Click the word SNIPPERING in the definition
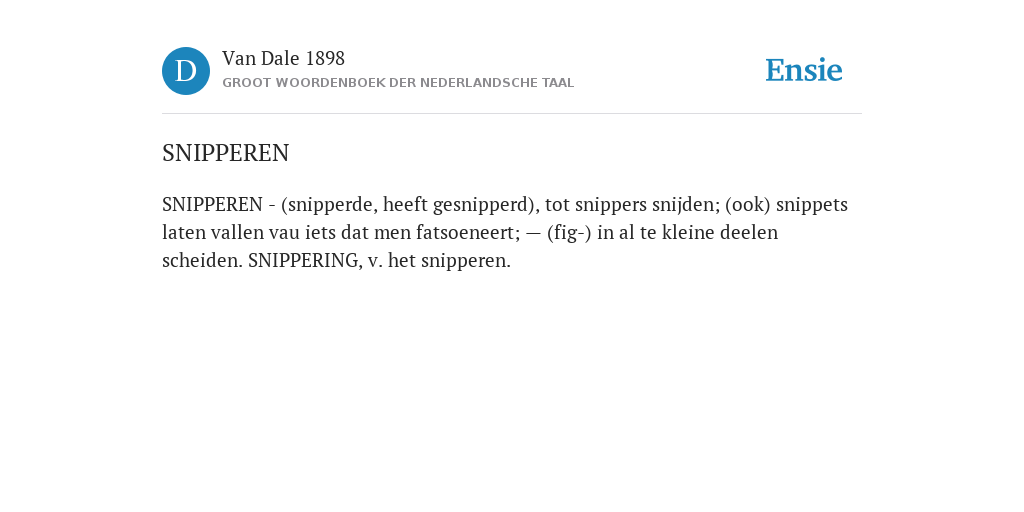Screen dimensions: 1024x512 [303, 261]
